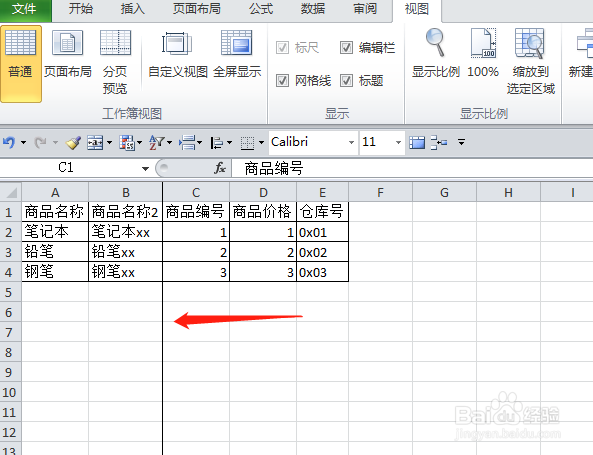The height and width of the screenshot is (455, 593).
Task: Click the merge cells toolbar icon
Action: pos(95,143)
